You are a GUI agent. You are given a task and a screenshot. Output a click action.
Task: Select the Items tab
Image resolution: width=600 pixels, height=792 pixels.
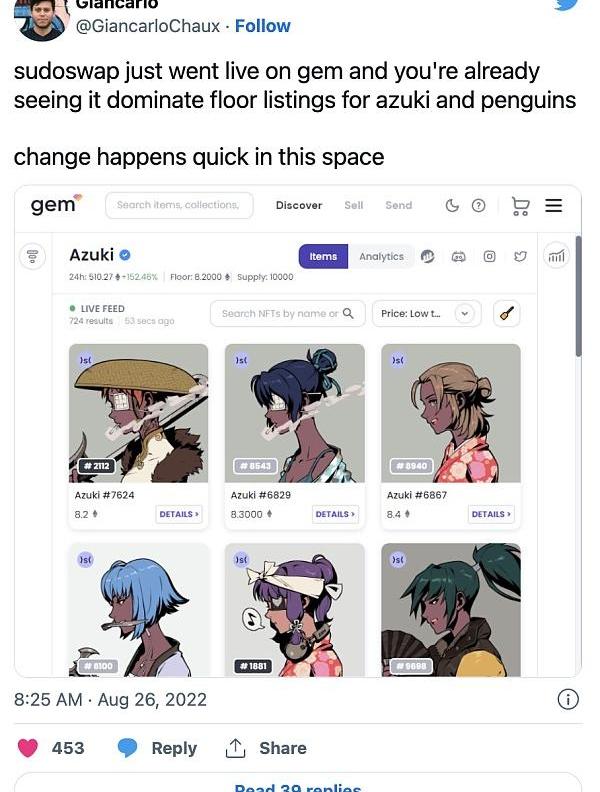point(323,257)
